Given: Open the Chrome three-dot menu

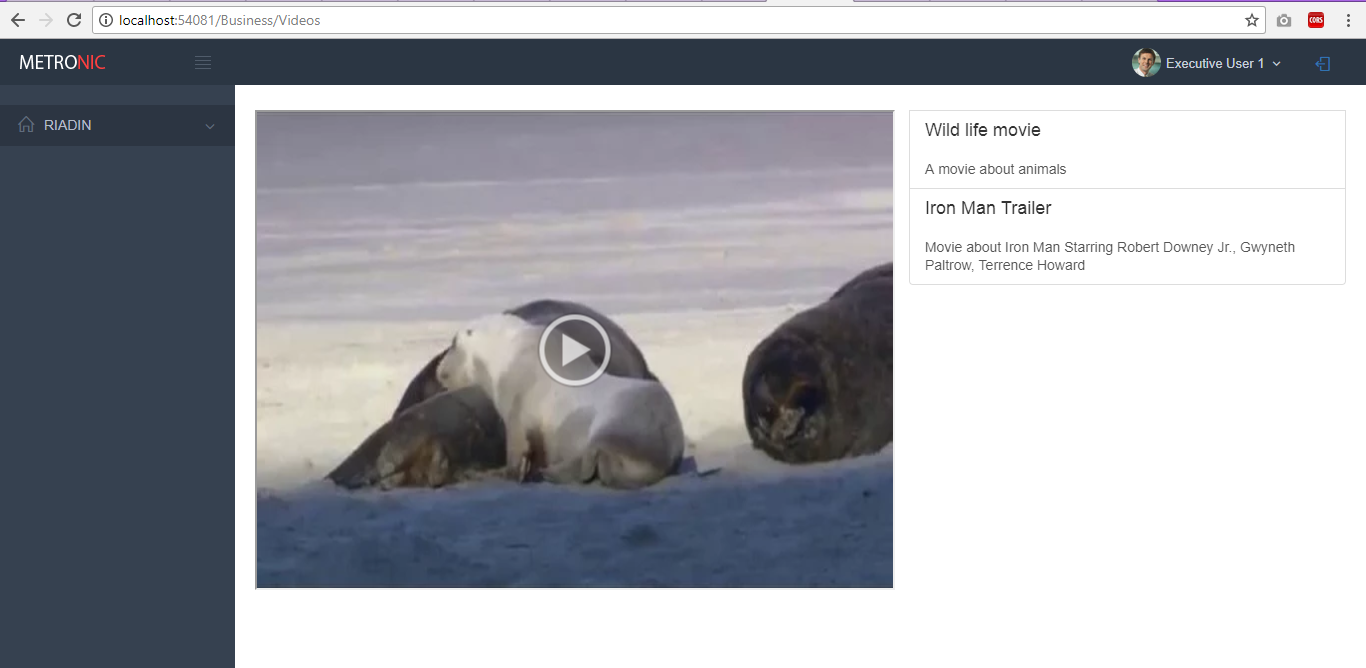Looking at the screenshot, I should pyautogui.click(x=1348, y=20).
